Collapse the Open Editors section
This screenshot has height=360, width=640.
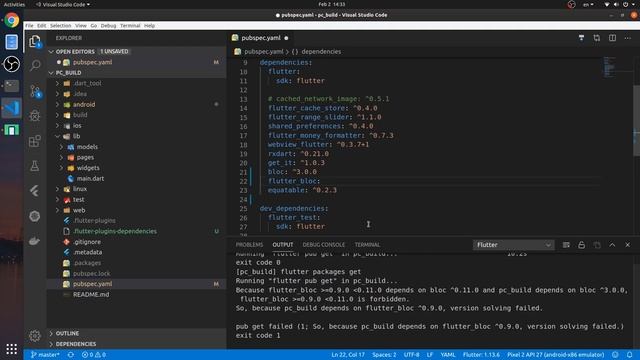[136, 51]
